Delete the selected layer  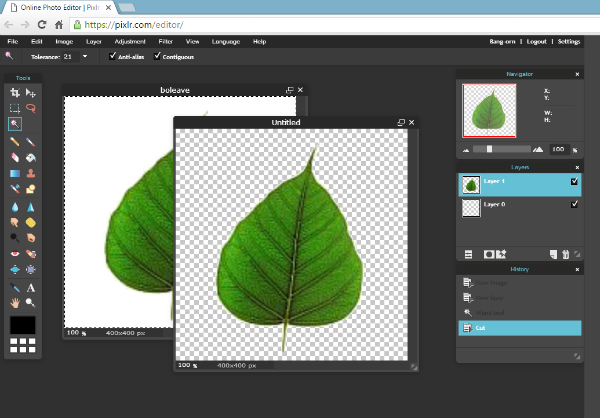566,254
